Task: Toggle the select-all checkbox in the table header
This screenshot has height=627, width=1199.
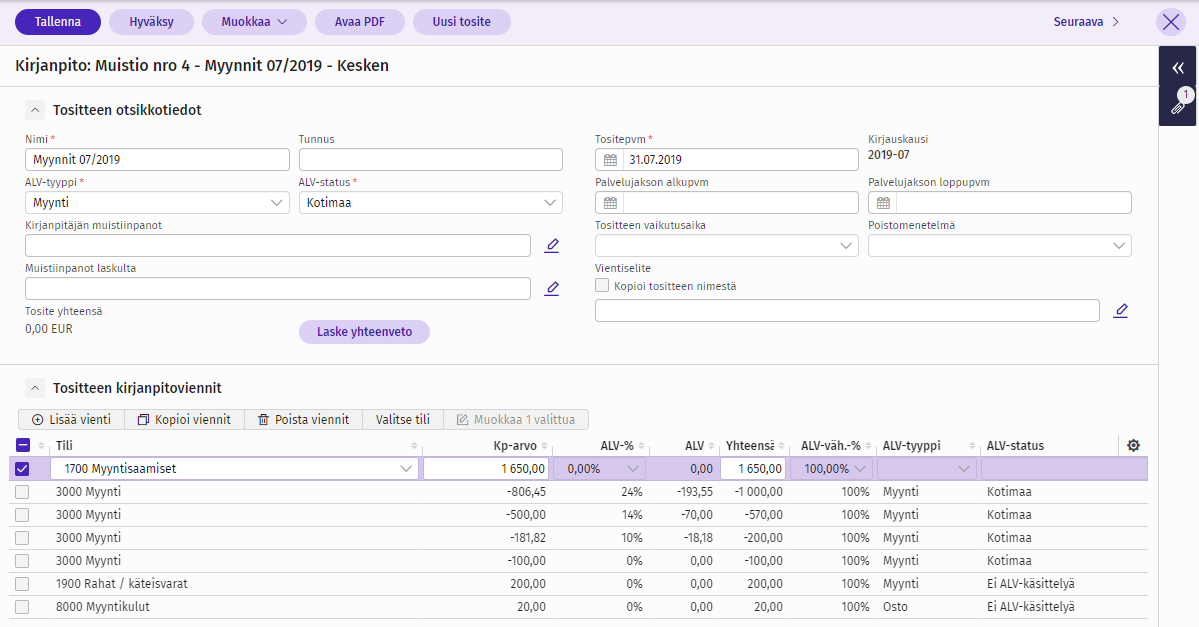Action: click(23, 446)
